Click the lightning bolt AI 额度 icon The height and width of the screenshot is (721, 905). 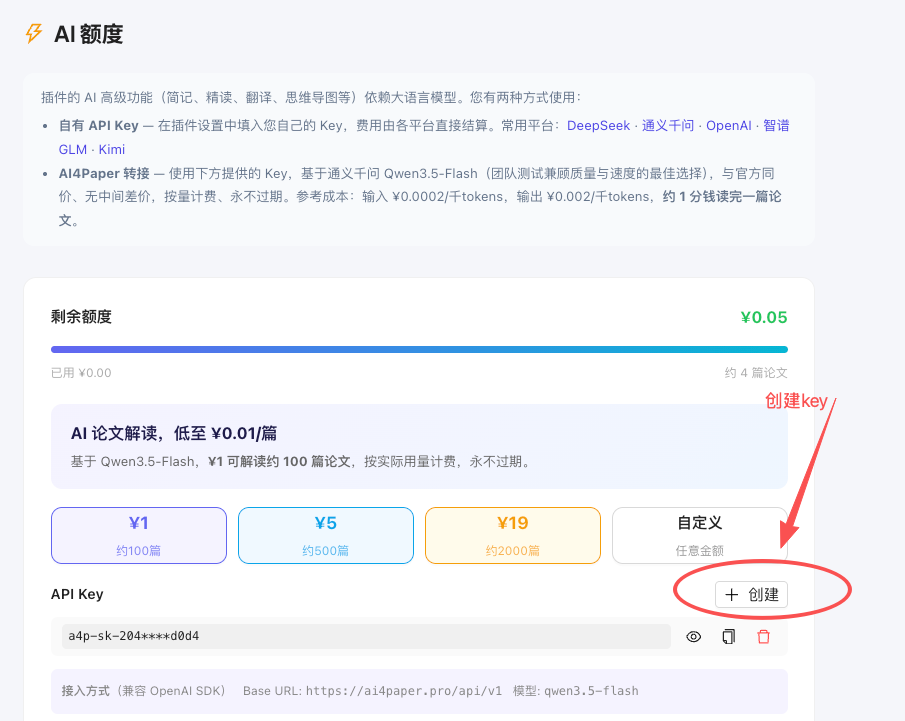(34, 33)
